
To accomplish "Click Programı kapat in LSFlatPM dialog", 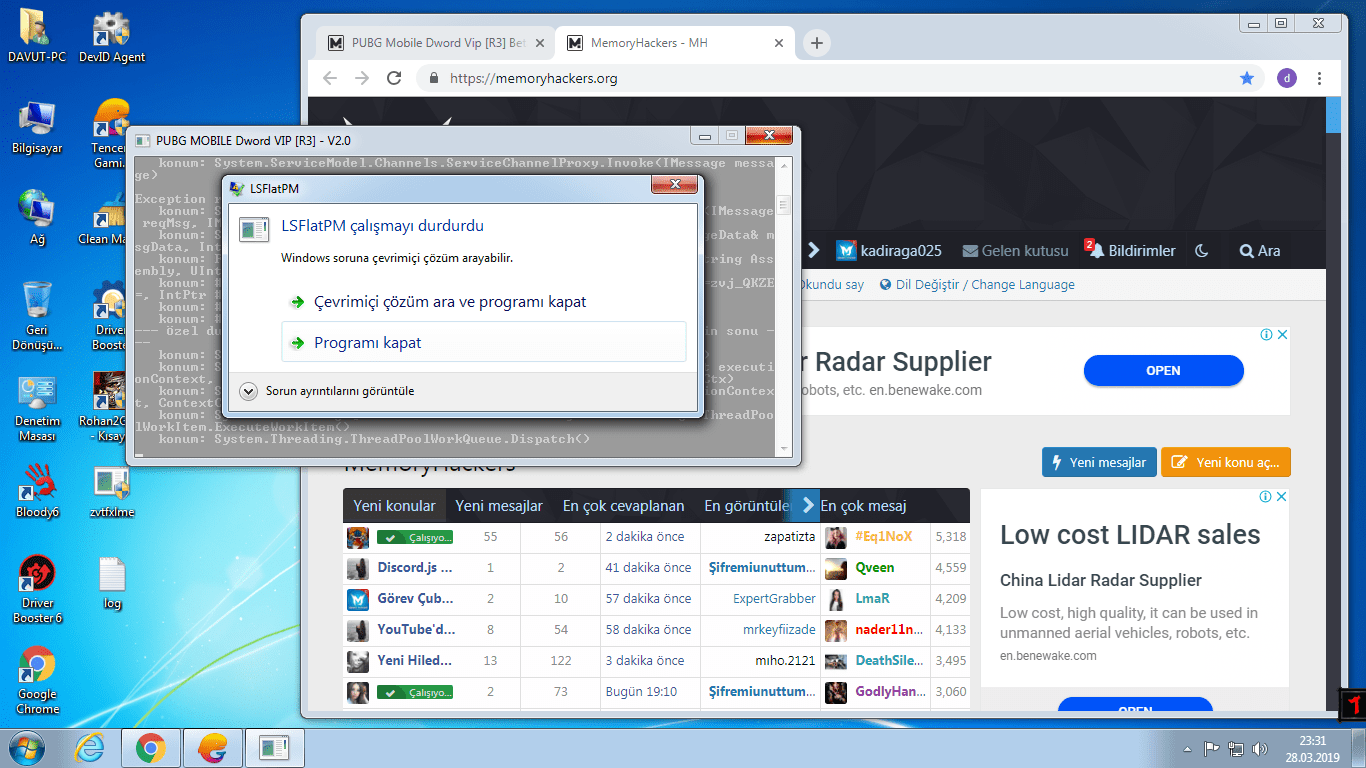I will [x=485, y=342].
